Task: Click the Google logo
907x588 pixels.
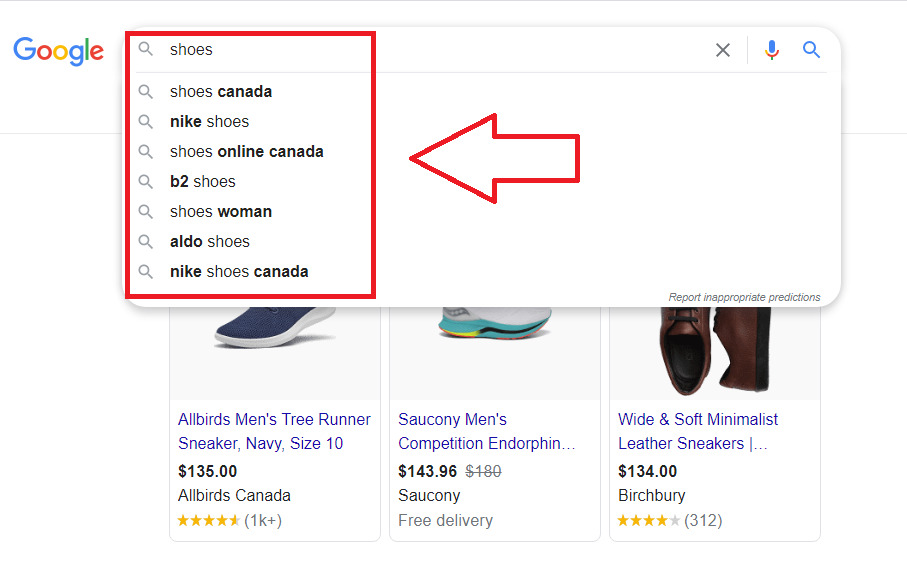Action: [x=58, y=50]
